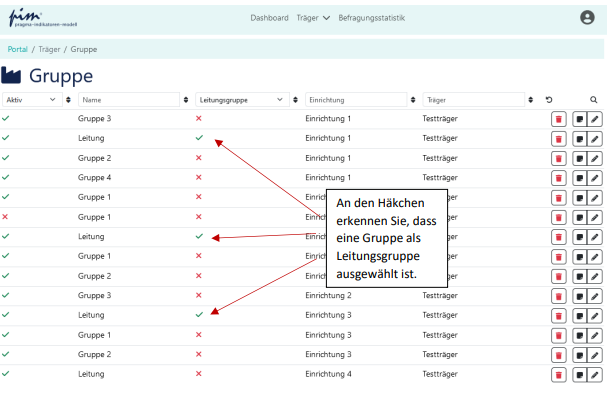This screenshot has width=610, height=406.
Task: Click the Portal breadcrumb link
Action: pyautogui.click(x=18, y=49)
